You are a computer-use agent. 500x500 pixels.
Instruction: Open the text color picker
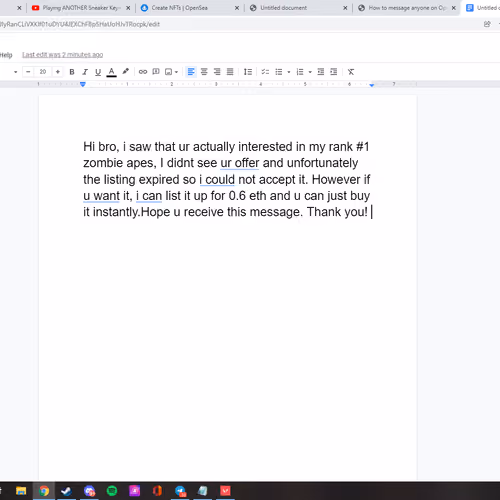(x=111, y=72)
